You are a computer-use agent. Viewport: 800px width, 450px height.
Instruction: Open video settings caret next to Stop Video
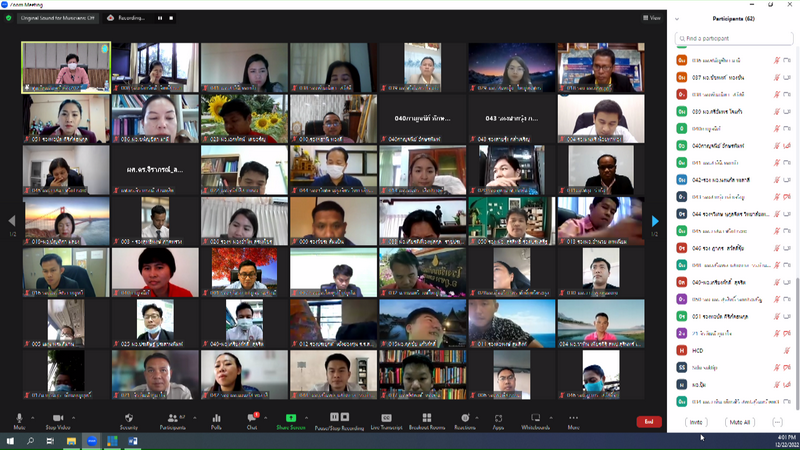73,418
